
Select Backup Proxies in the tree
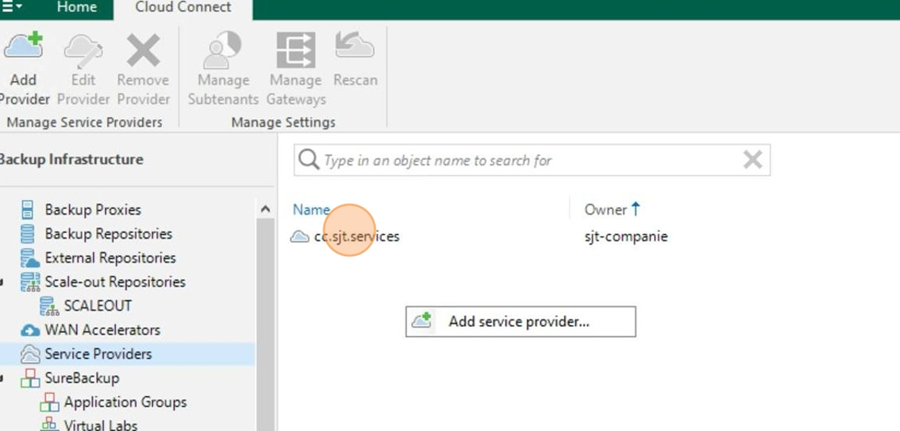tap(93, 209)
